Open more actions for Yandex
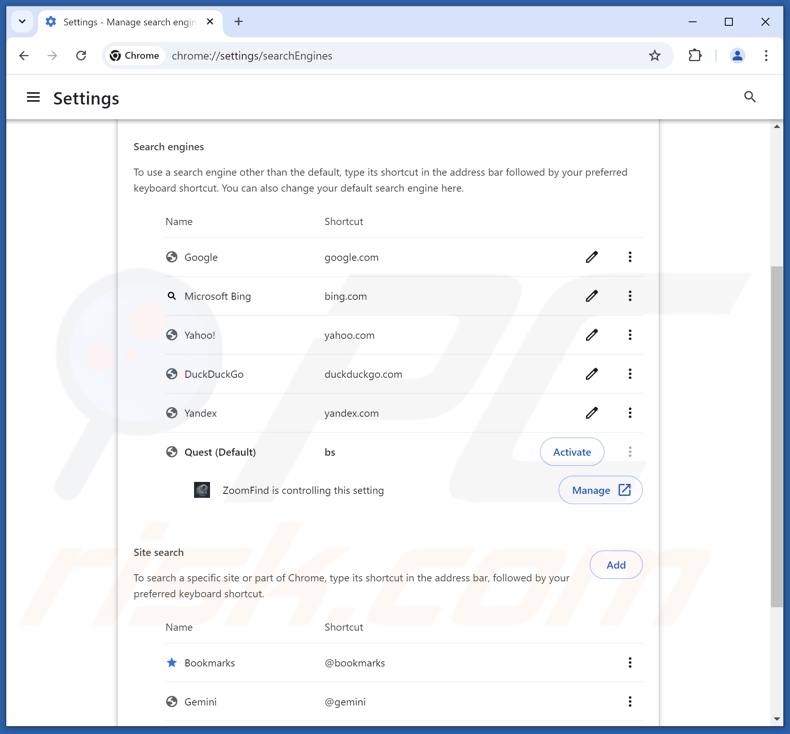This screenshot has height=734, width=790. 630,413
